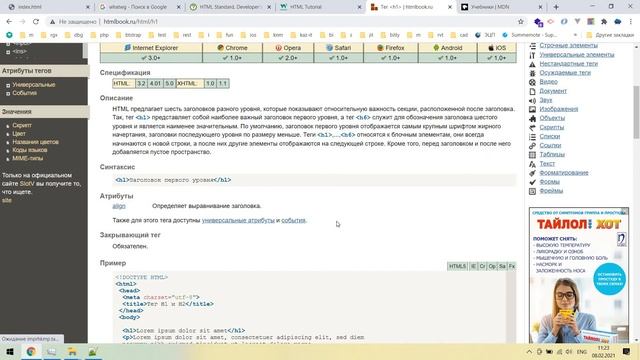Screen dimensions: 640x360
Task: Open File Explorer from the taskbar
Action: pos(72,351)
